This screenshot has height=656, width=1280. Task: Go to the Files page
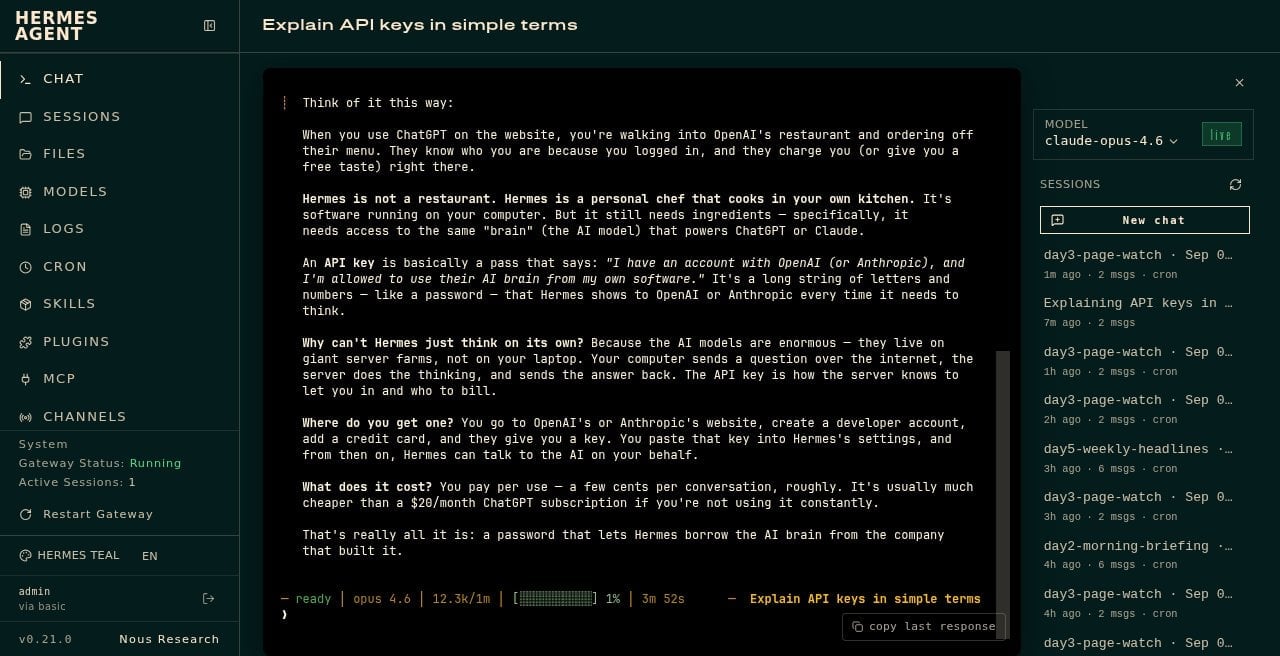119,154
